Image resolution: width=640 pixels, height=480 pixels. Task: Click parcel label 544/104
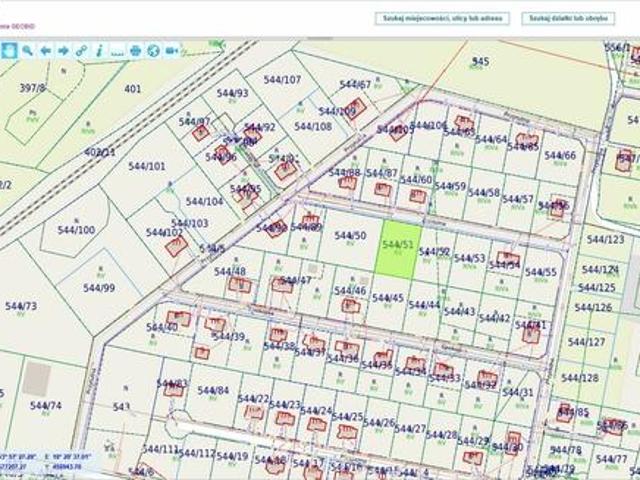(204, 201)
